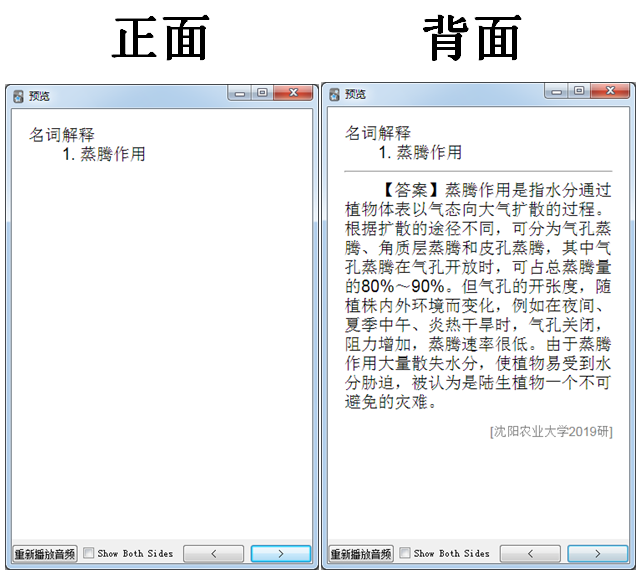
Task: Click the 80%～90% value in the answer
Action: [x=403, y=287]
